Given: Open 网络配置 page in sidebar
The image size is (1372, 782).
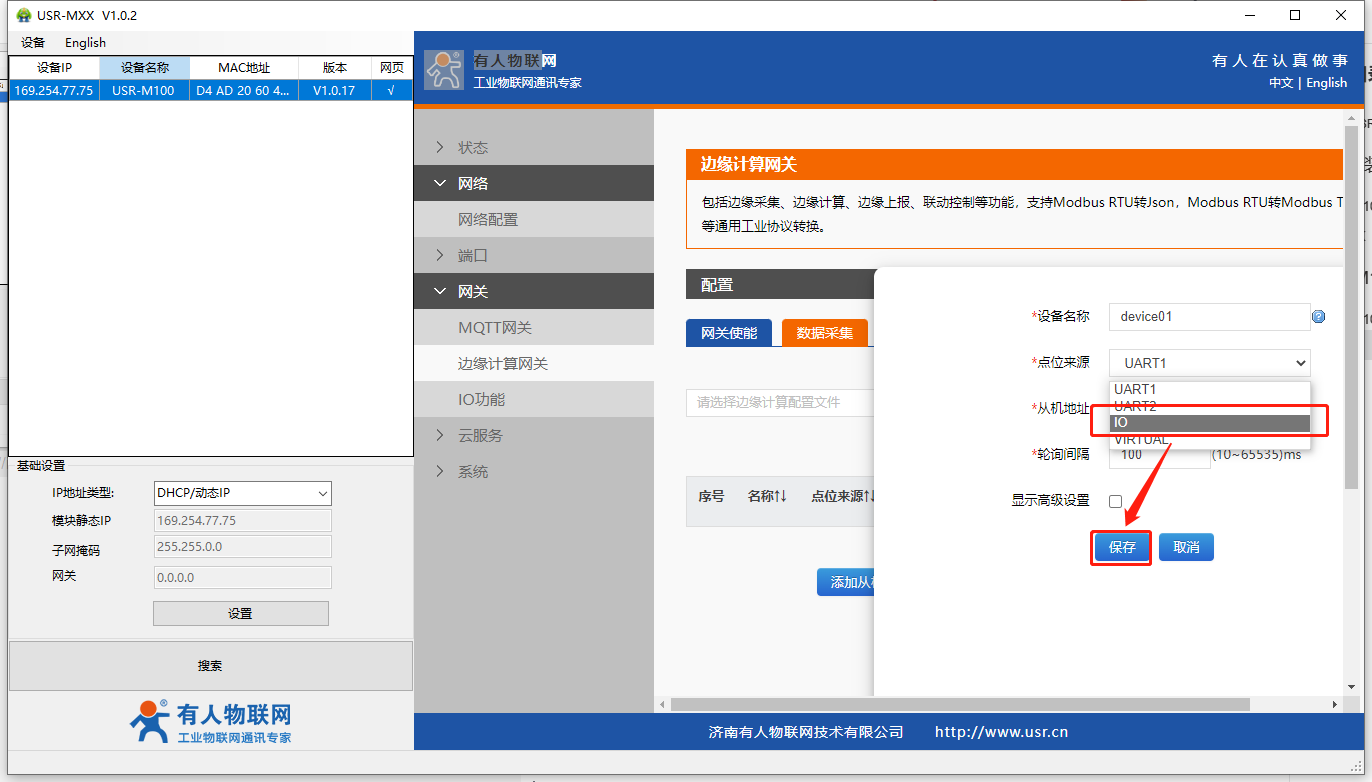Looking at the screenshot, I should (534, 219).
